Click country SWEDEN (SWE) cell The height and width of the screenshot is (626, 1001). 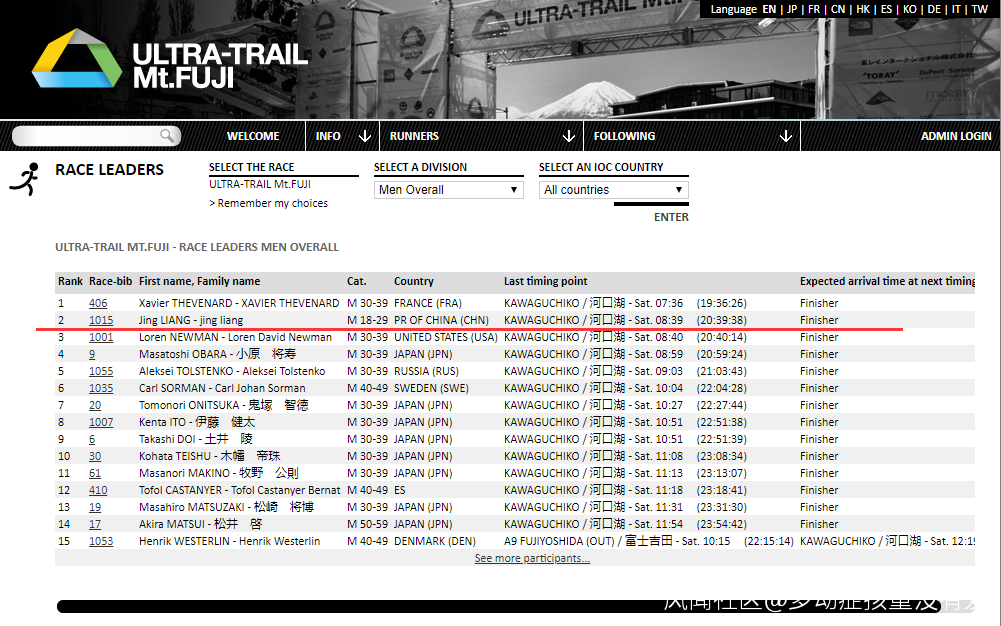point(431,388)
